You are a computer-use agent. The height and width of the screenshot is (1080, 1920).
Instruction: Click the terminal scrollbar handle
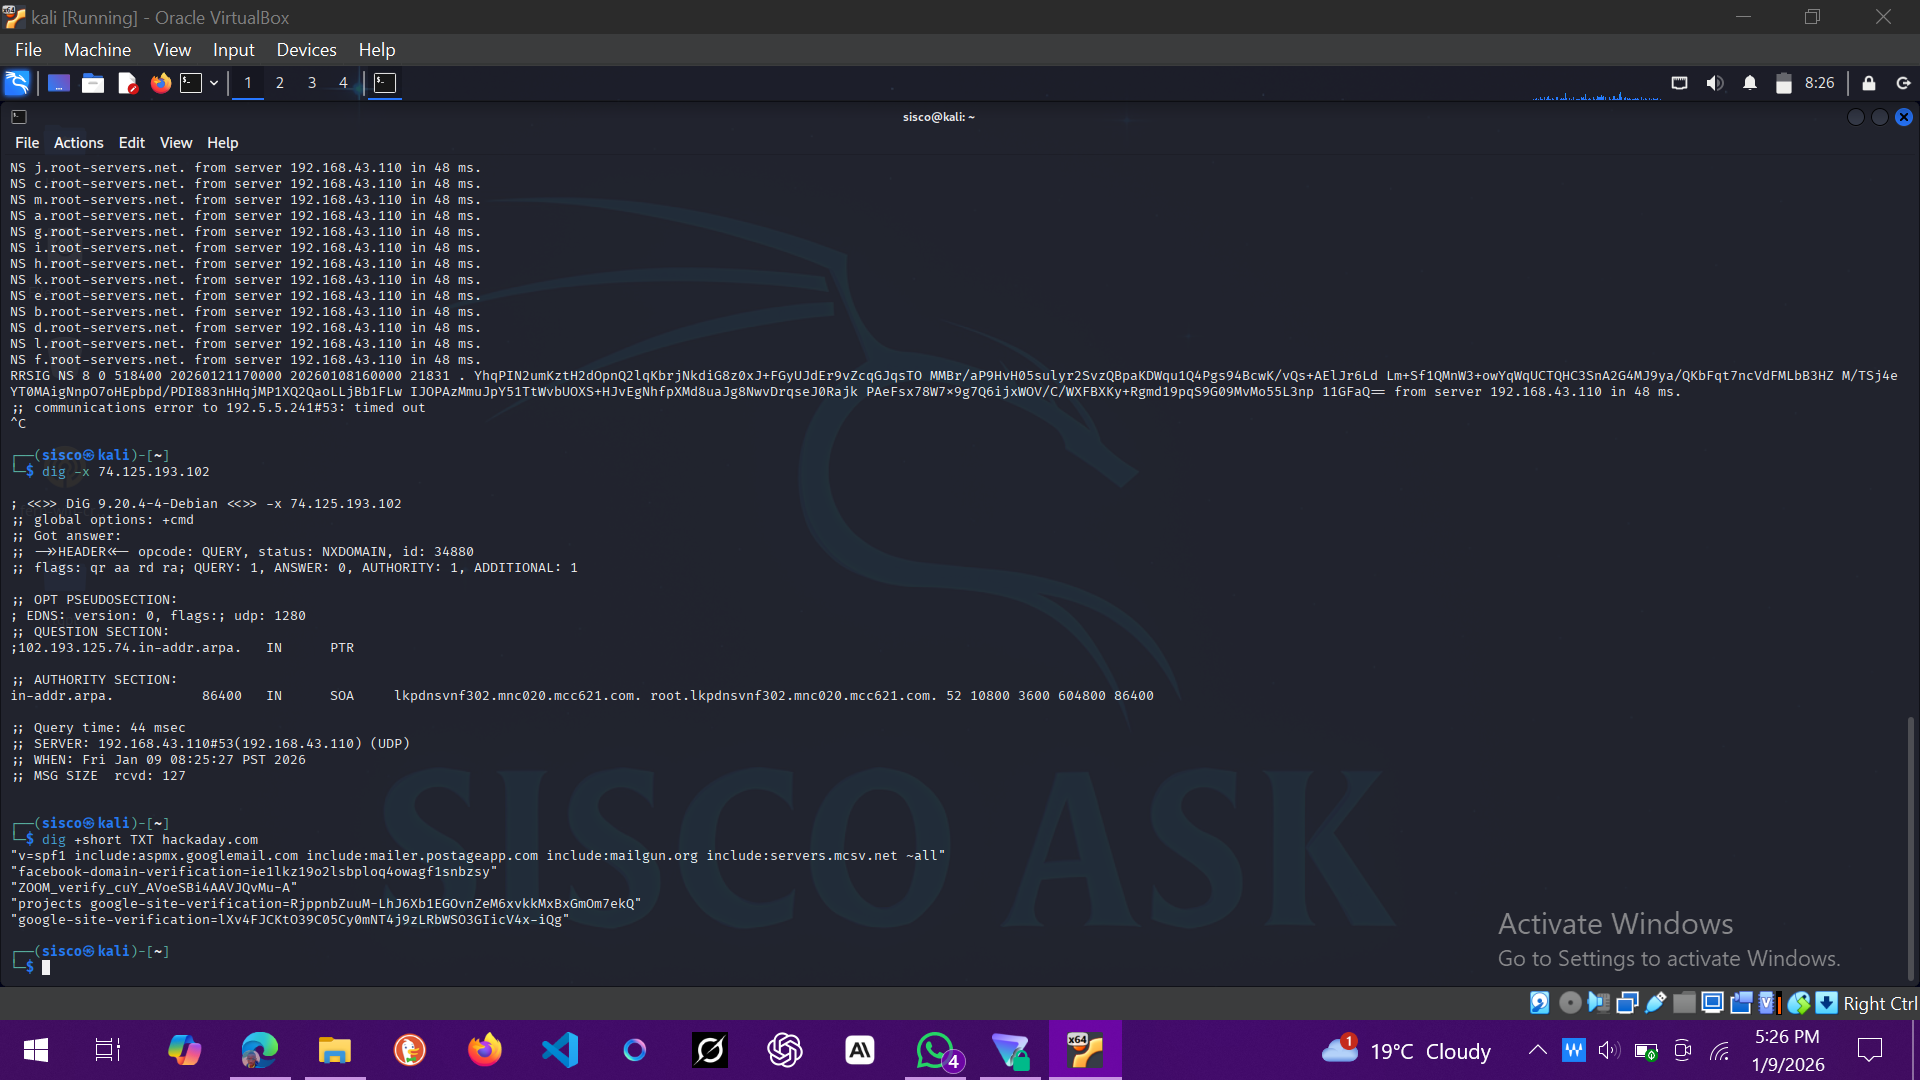click(x=1911, y=848)
